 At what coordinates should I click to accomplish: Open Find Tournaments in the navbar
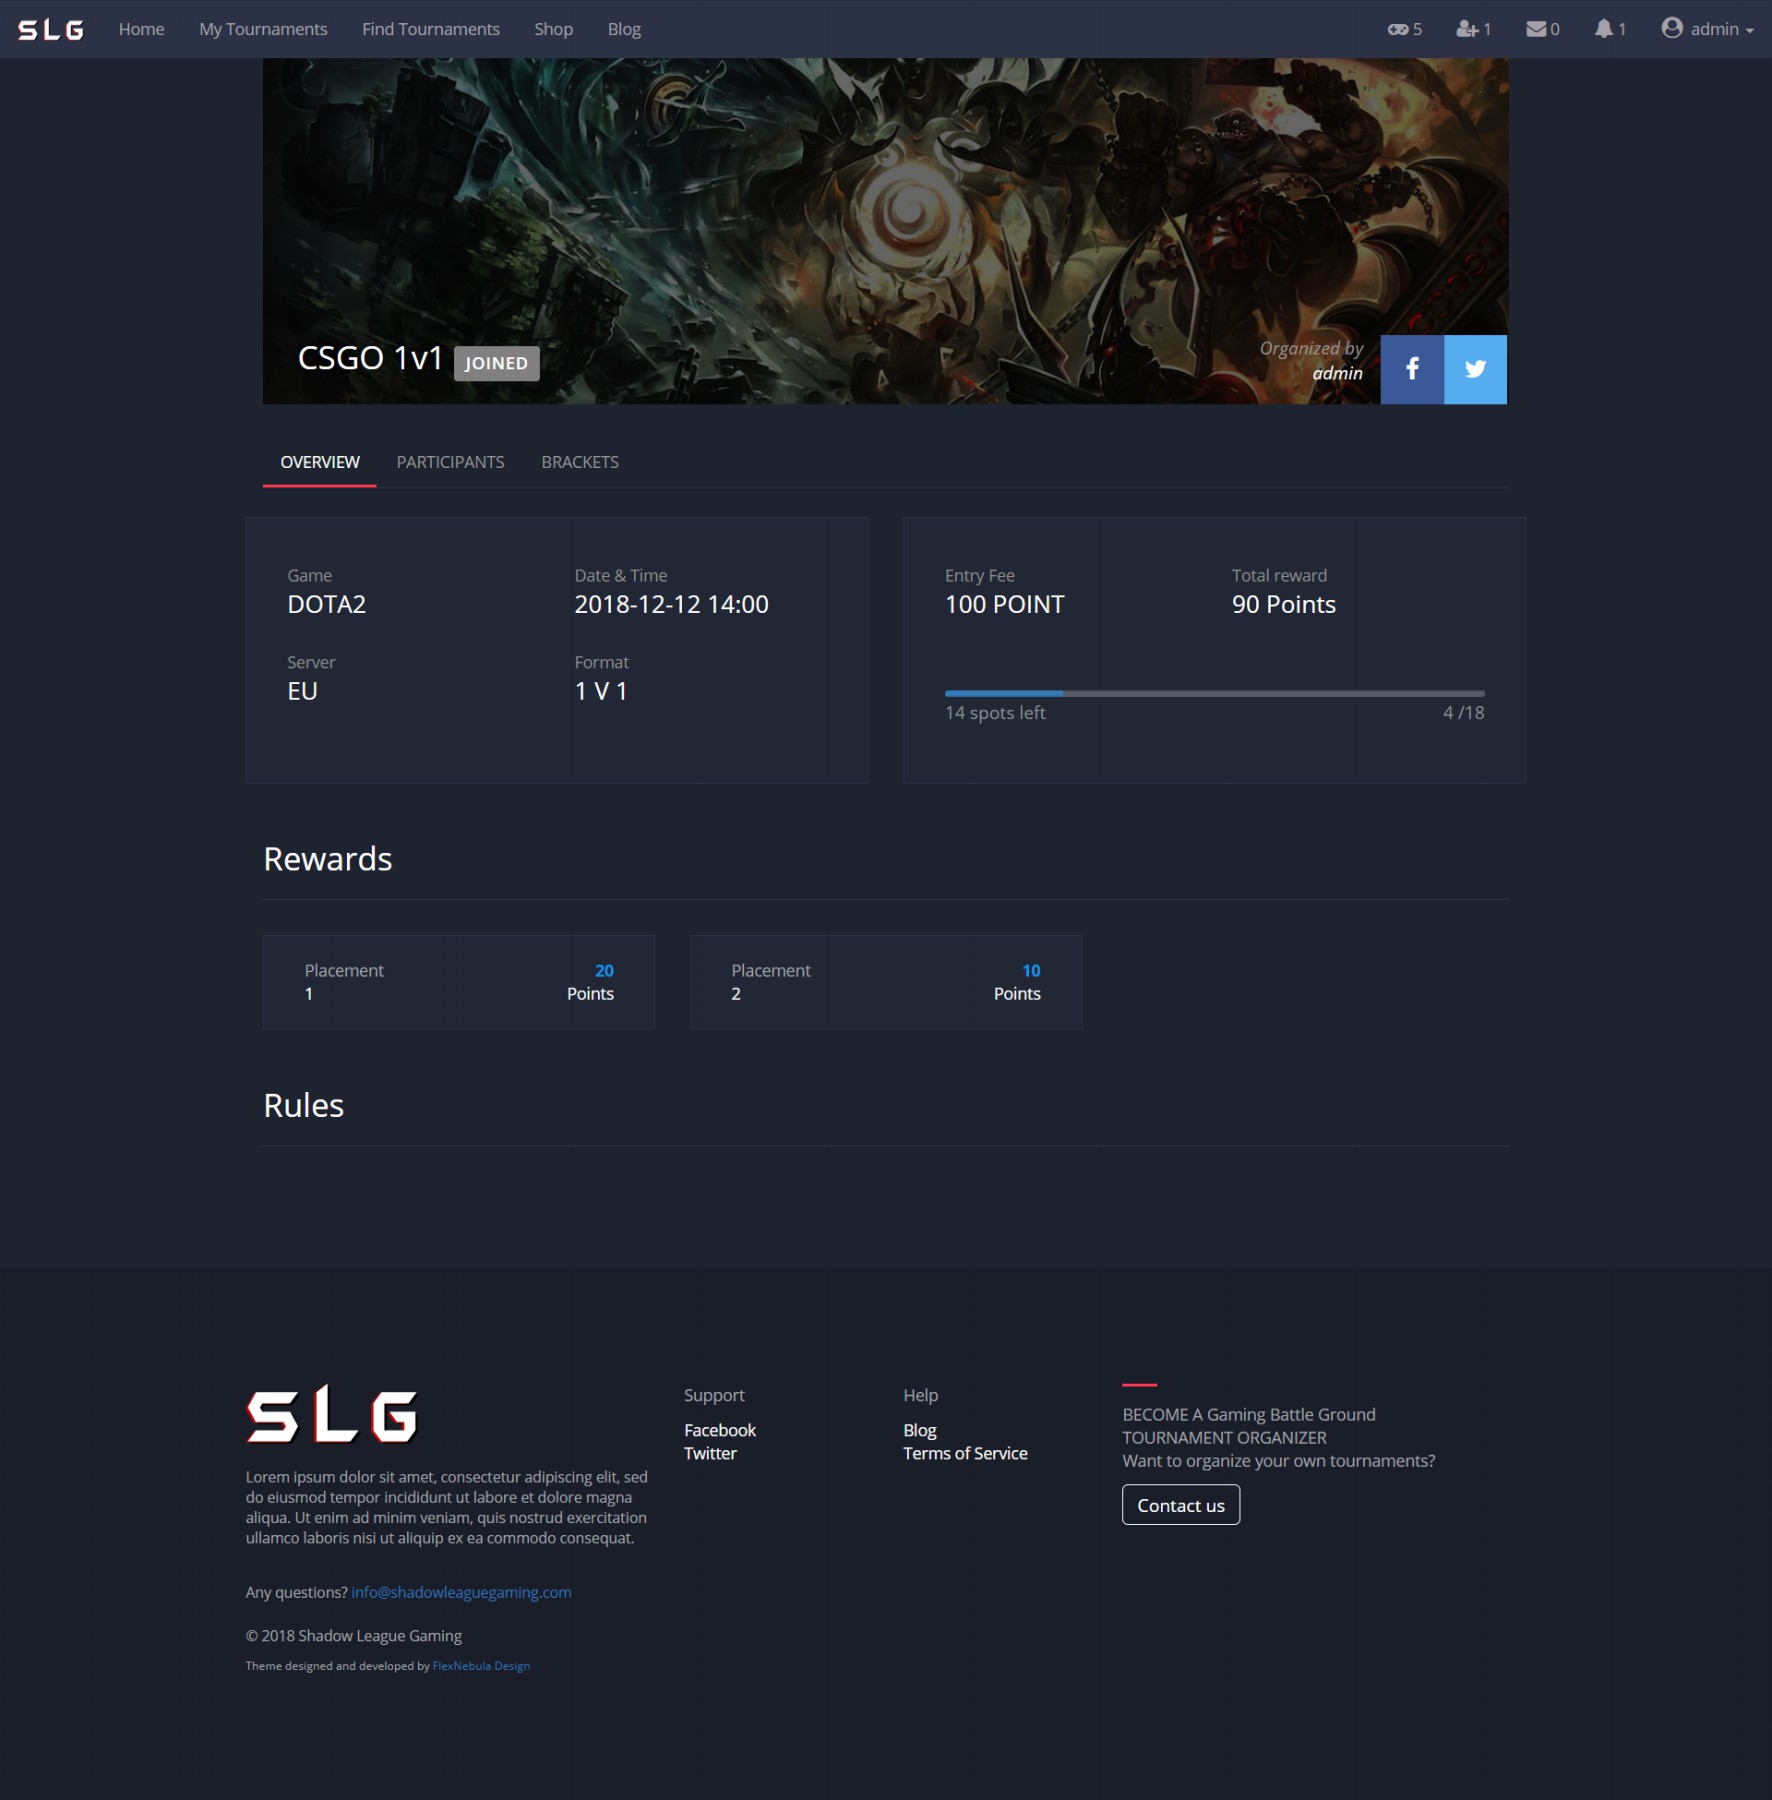pyautogui.click(x=430, y=29)
